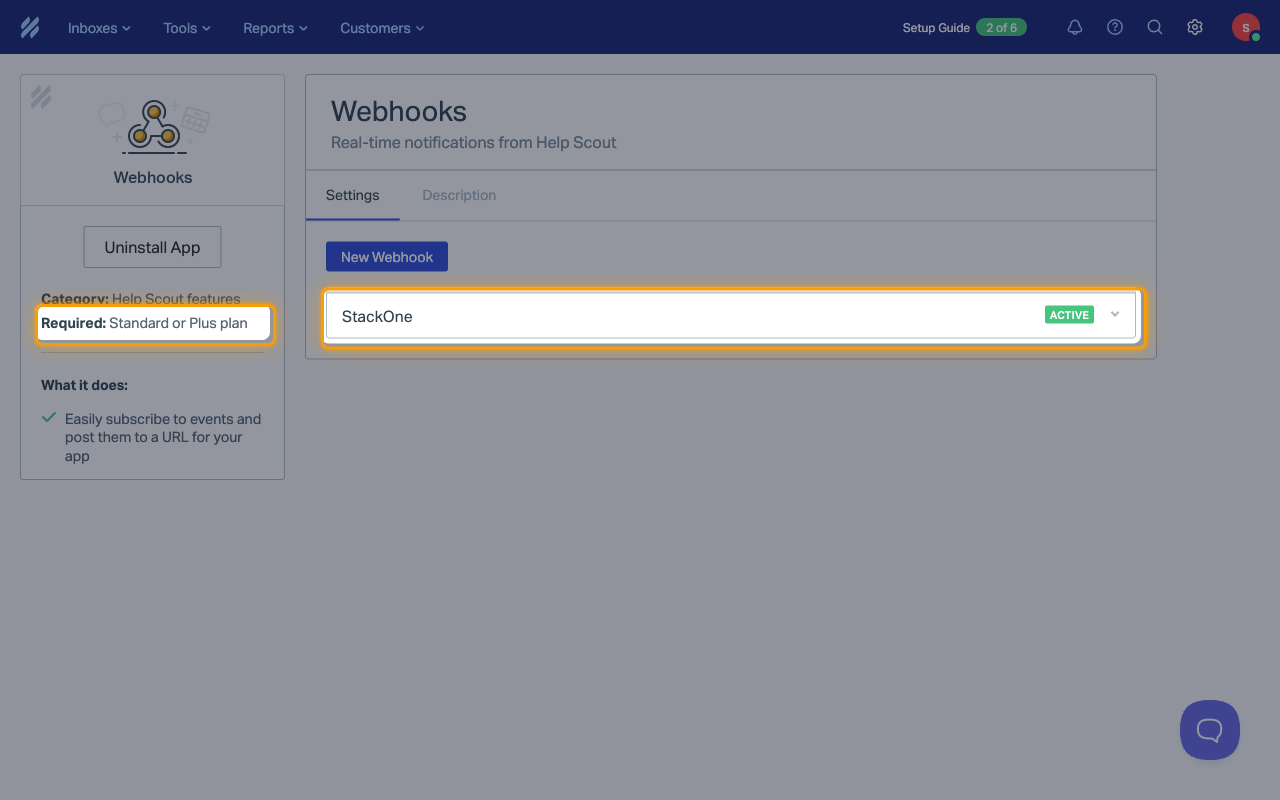Click the 2 of 6 progress badge
Image resolution: width=1280 pixels, height=800 pixels.
pos(1001,28)
